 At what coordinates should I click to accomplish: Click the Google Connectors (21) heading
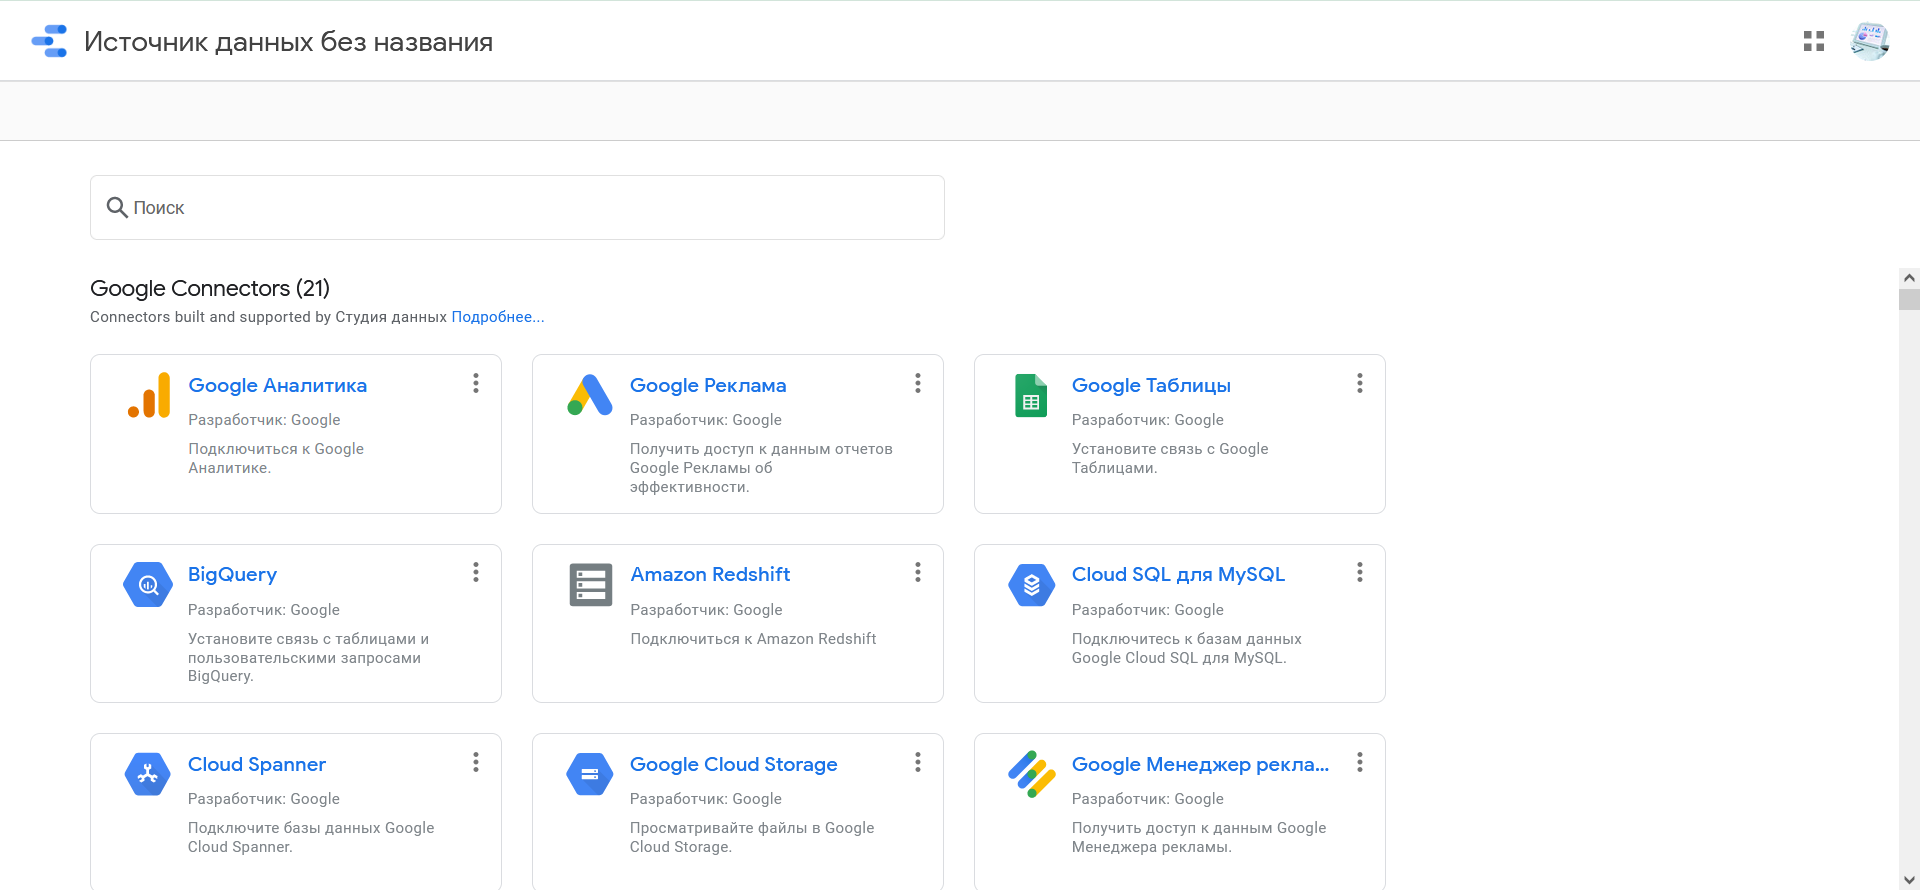(210, 288)
